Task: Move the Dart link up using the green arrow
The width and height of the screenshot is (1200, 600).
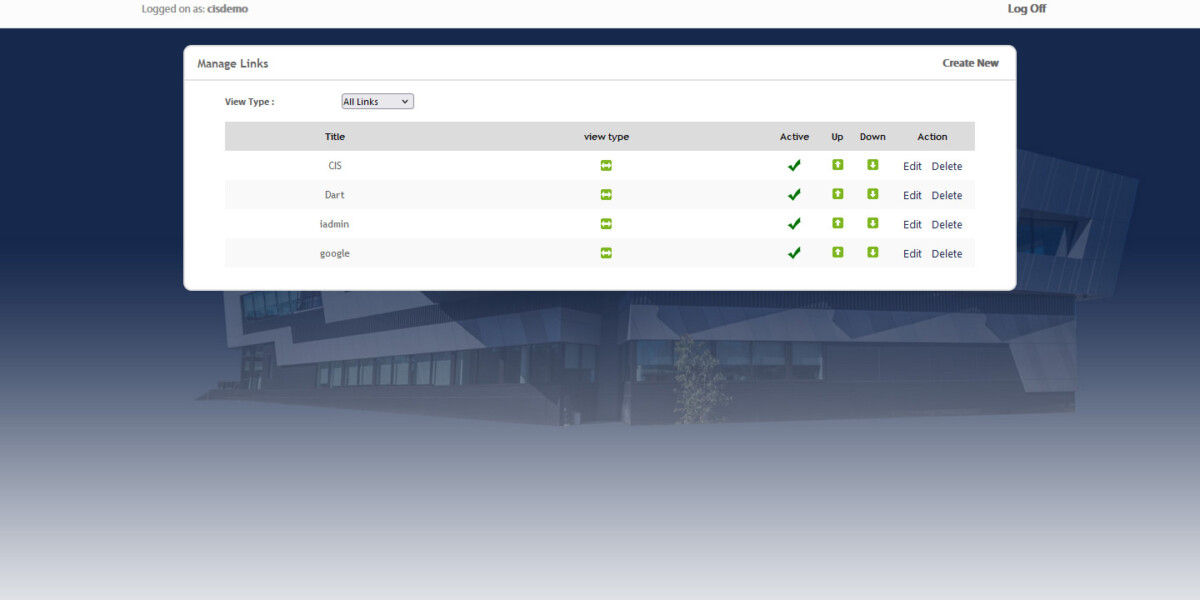Action: point(837,194)
